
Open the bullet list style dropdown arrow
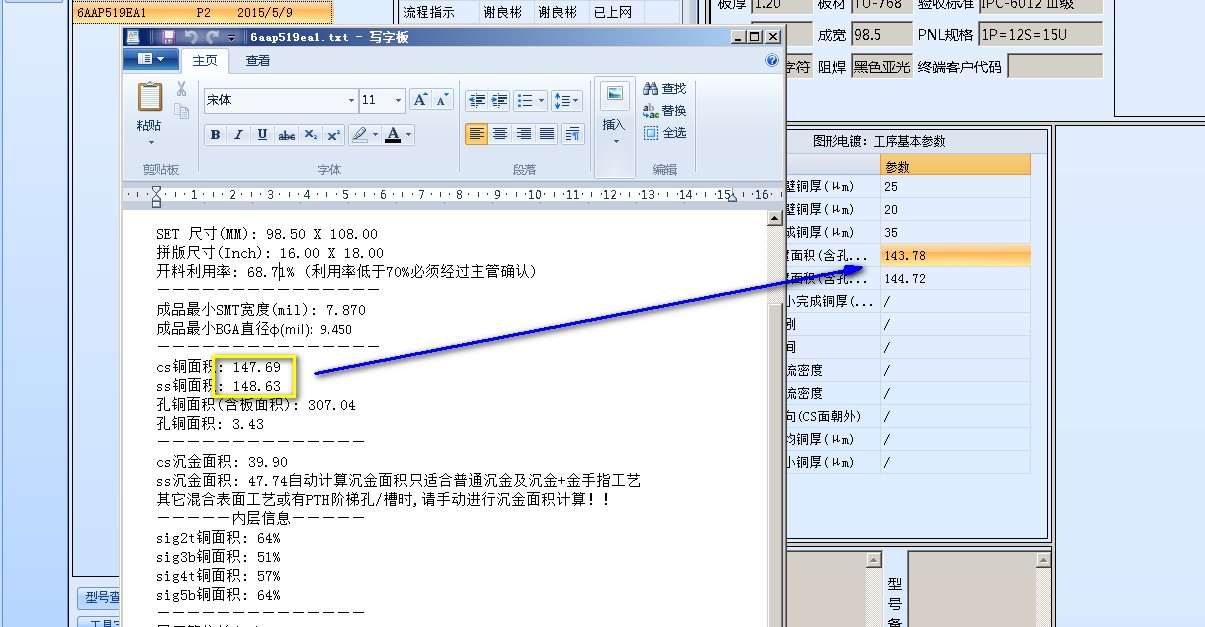click(x=542, y=100)
